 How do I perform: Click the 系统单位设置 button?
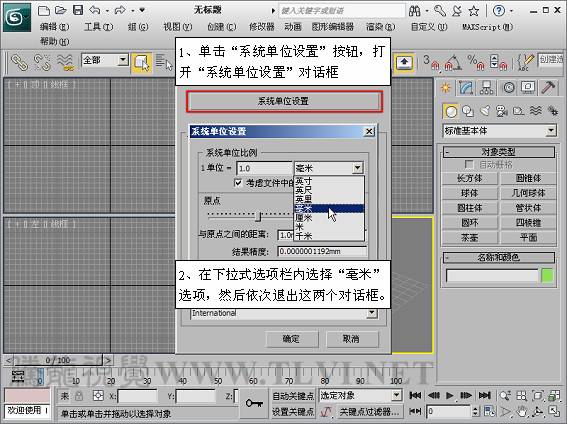[284, 102]
